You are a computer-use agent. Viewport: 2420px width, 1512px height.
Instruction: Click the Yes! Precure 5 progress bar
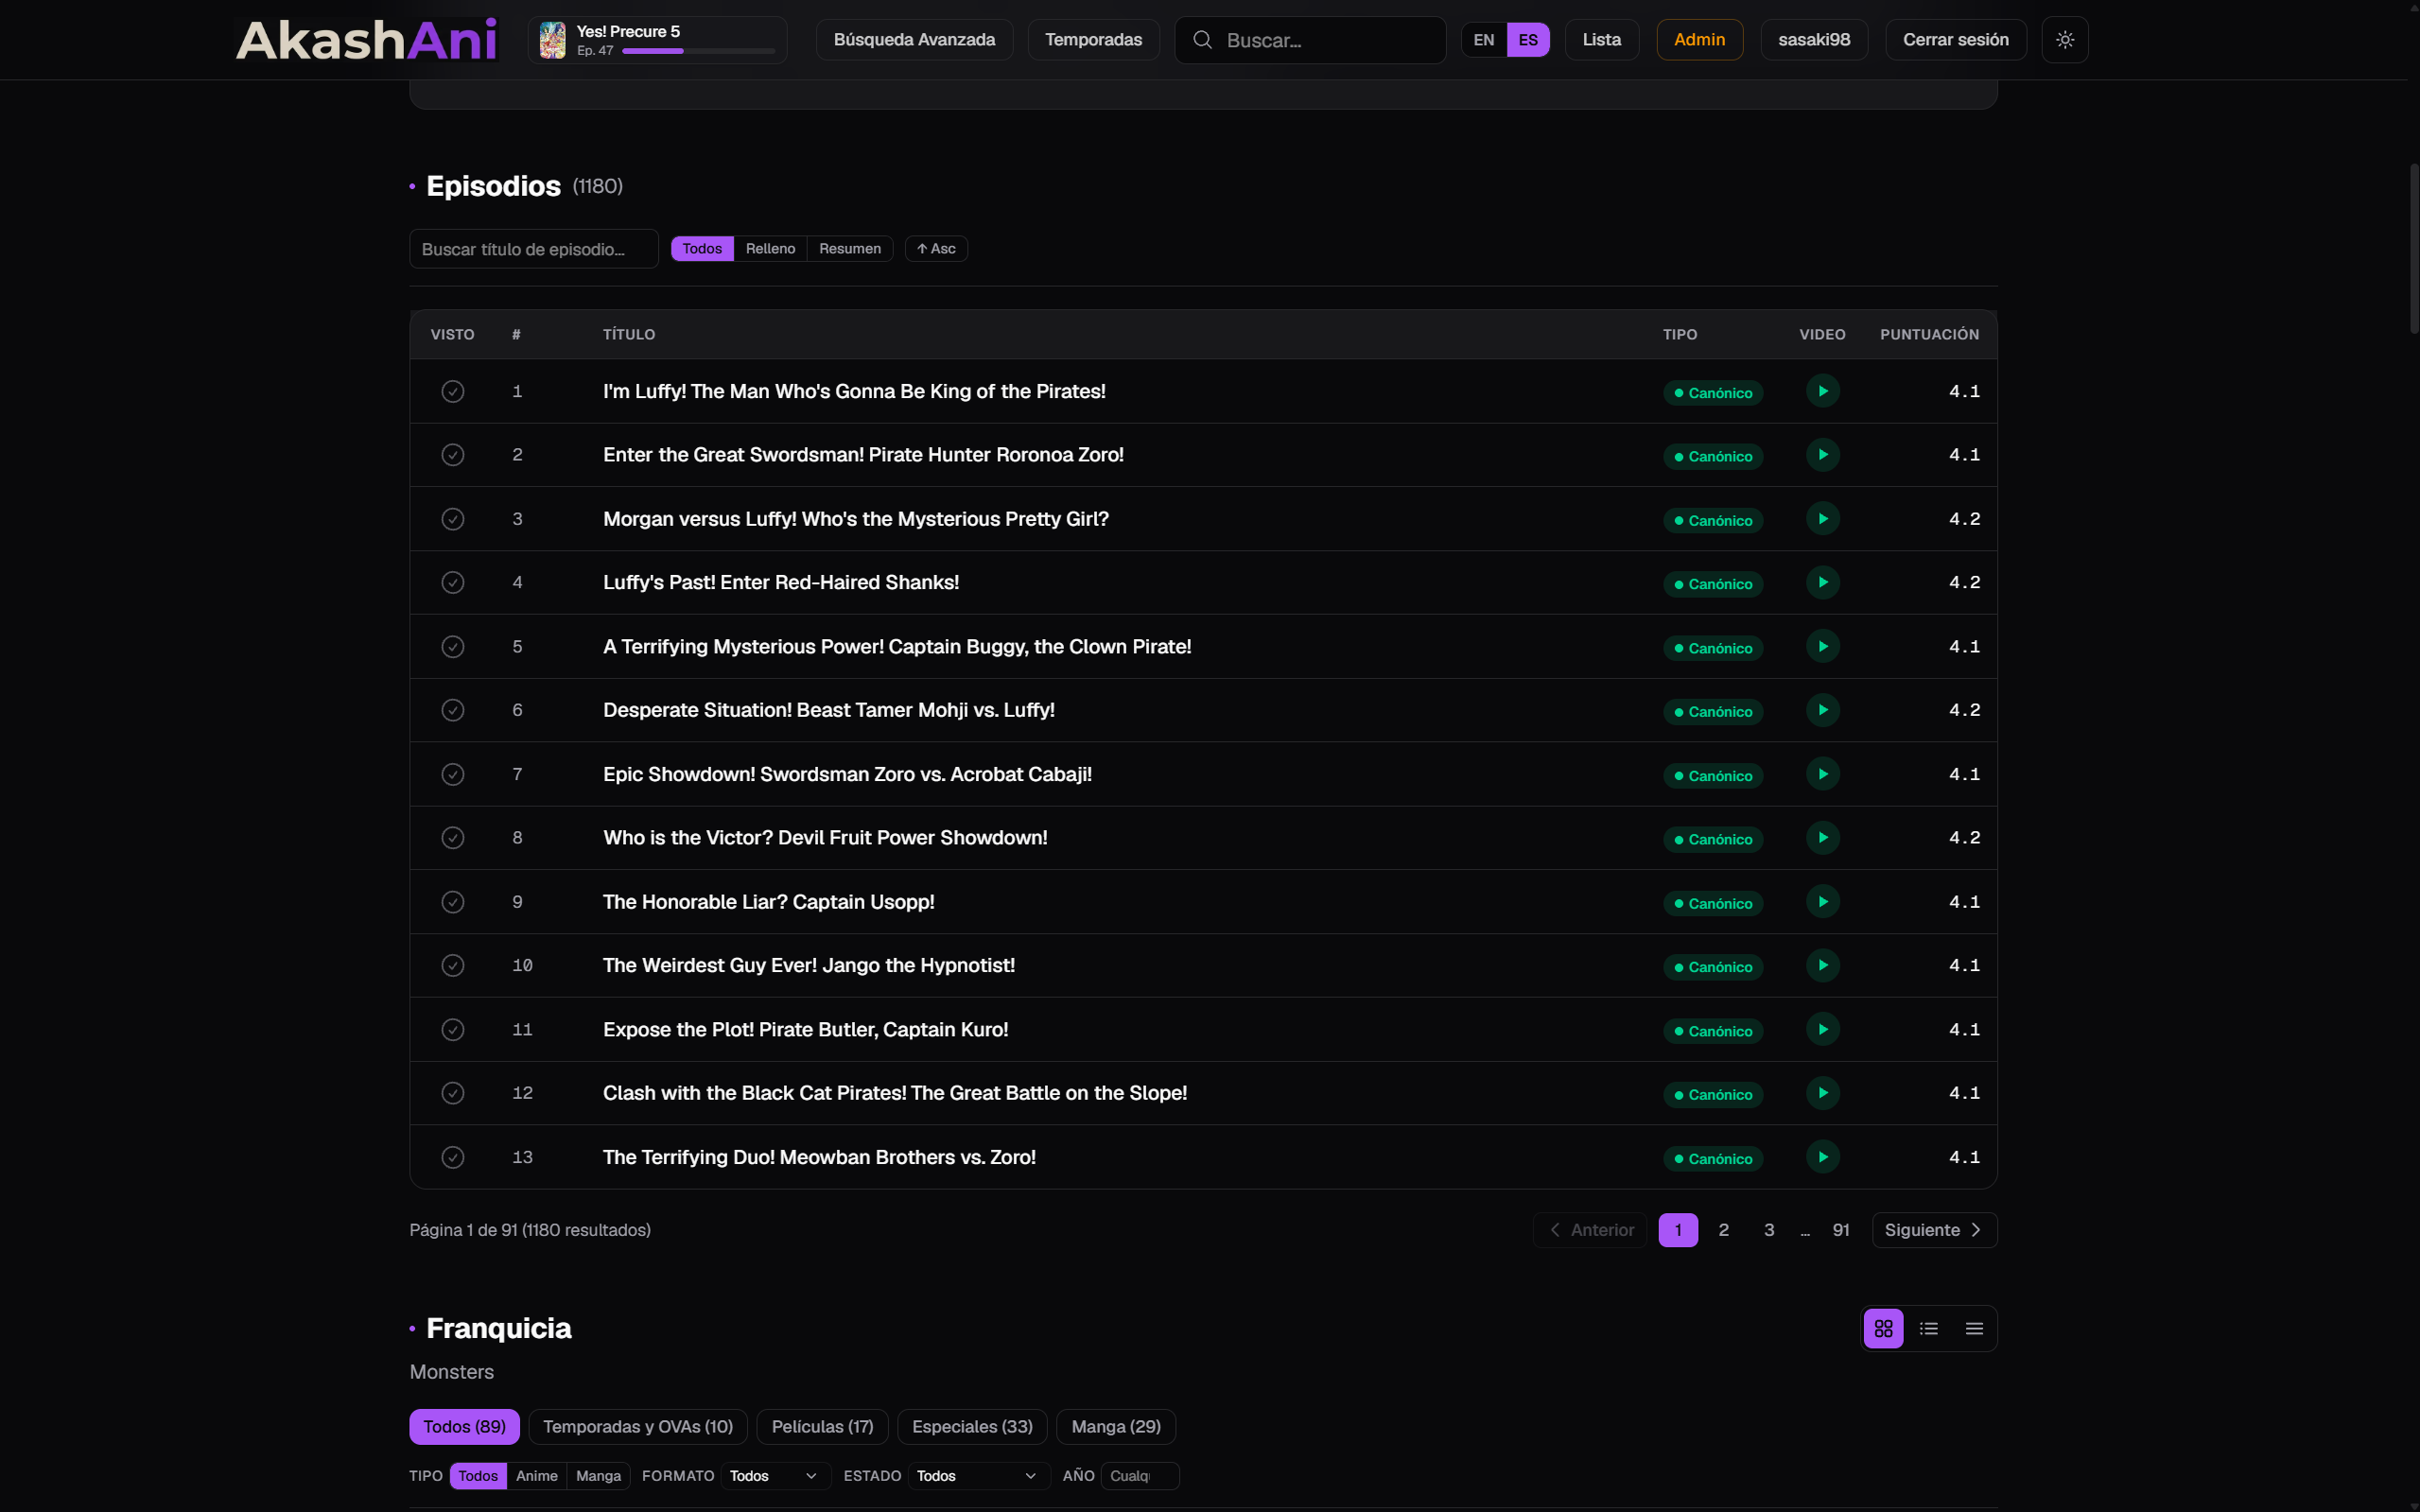(698, 51)
